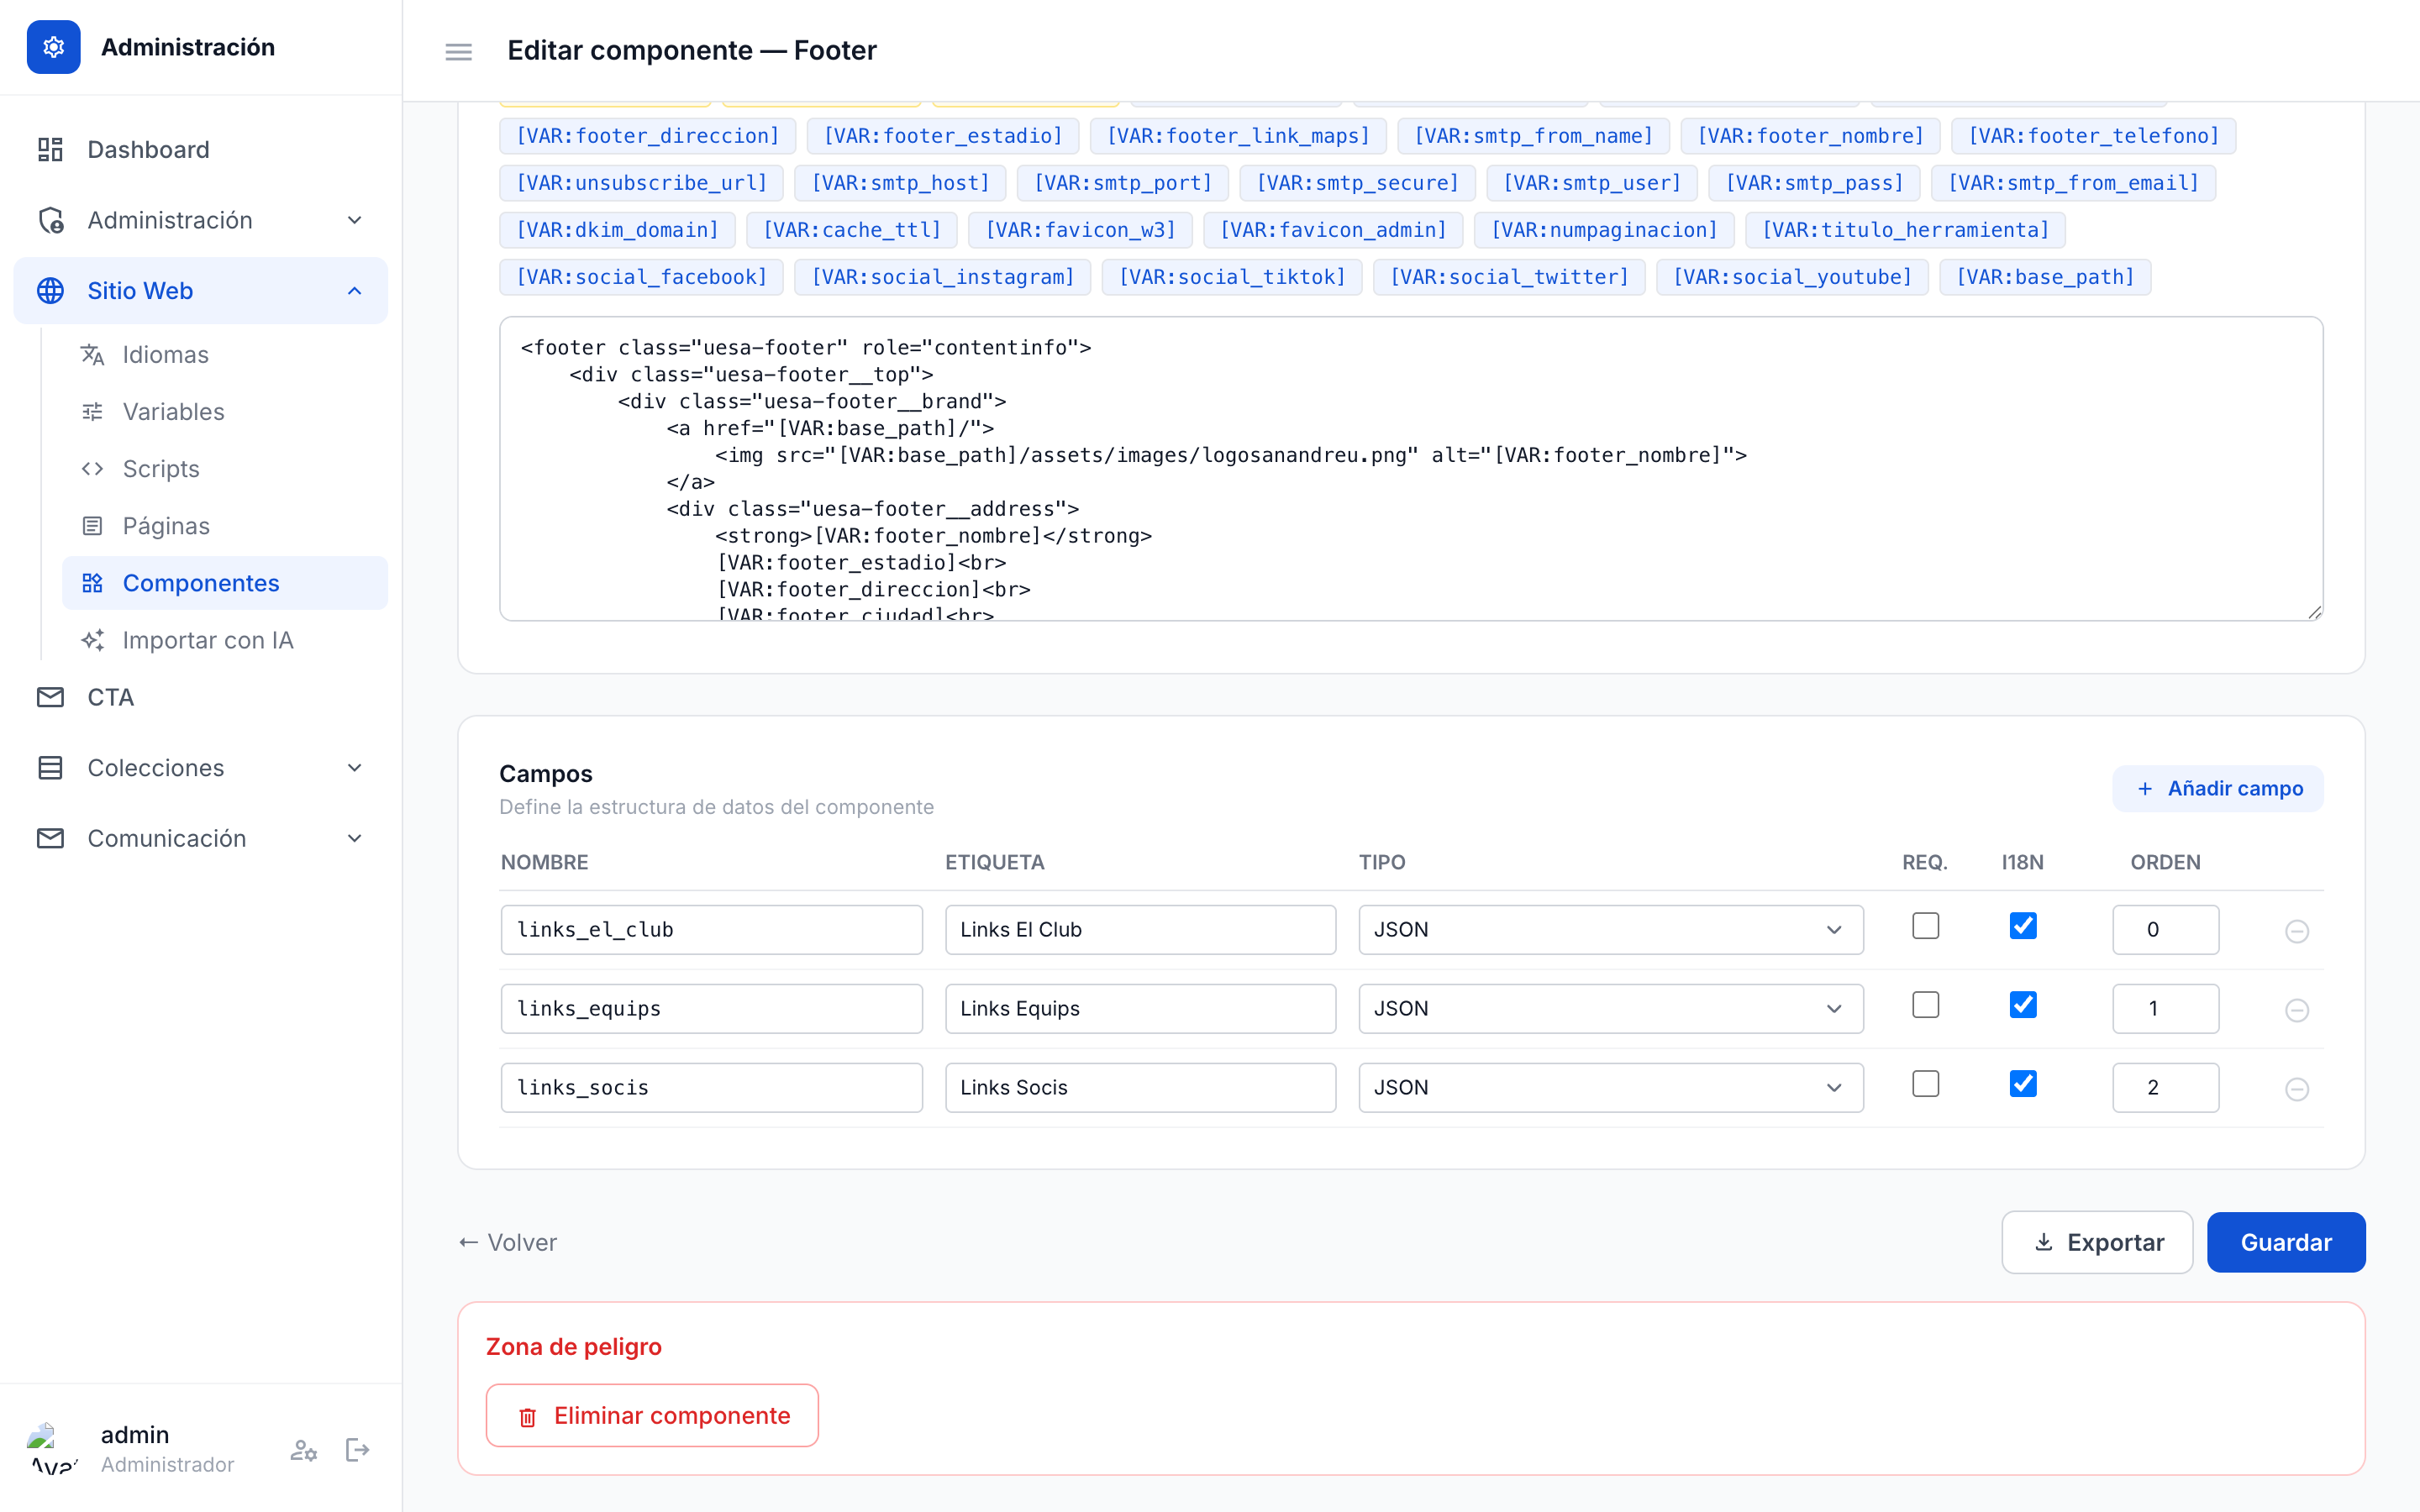Click the logout icon in sidebar footer

click(x=357, y=1450)
